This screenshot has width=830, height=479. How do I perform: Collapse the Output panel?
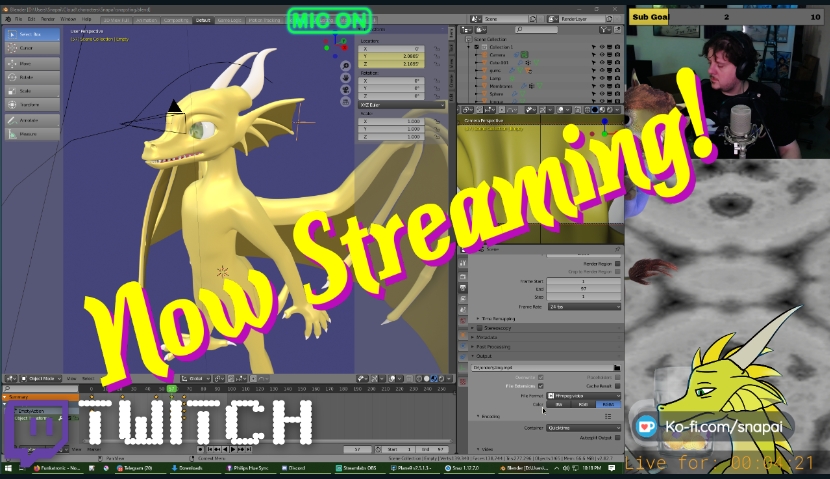482,357
